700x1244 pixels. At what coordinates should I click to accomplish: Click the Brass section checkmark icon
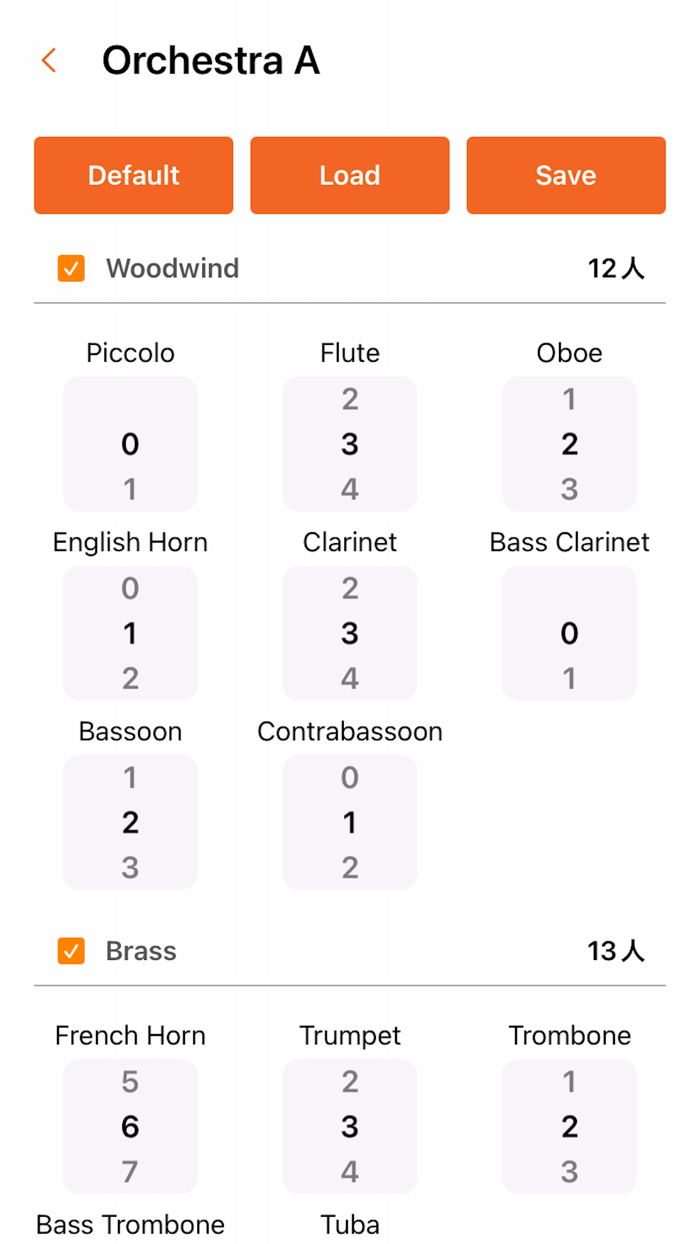click(70, 951)
